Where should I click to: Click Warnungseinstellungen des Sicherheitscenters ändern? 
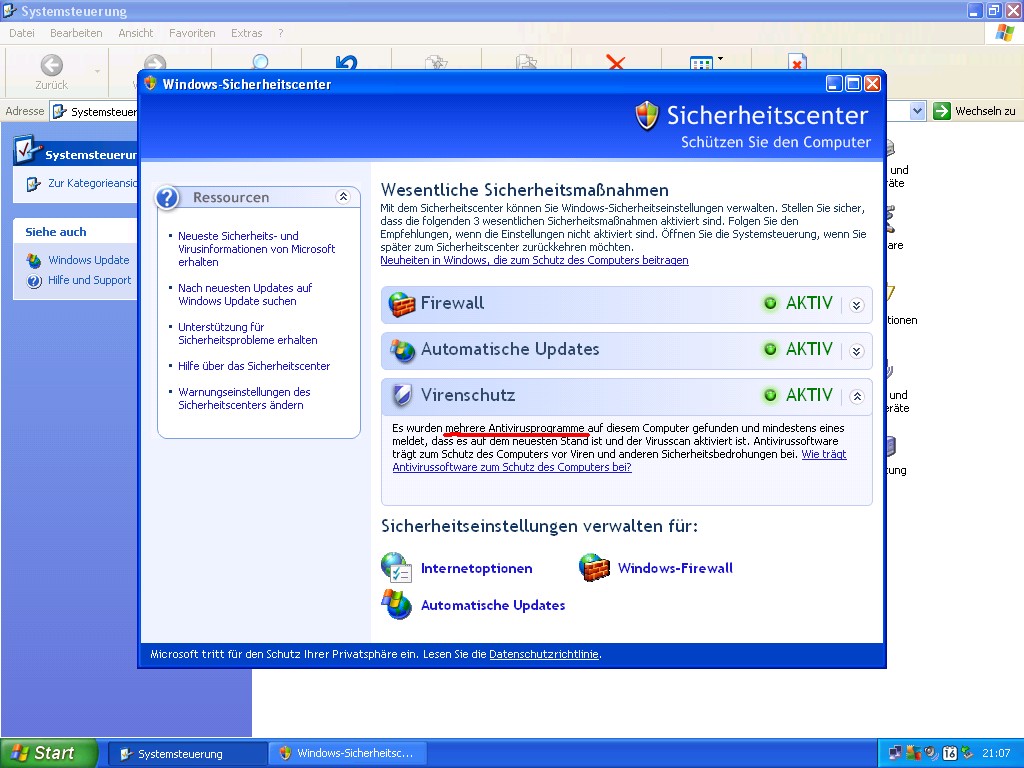244,398
